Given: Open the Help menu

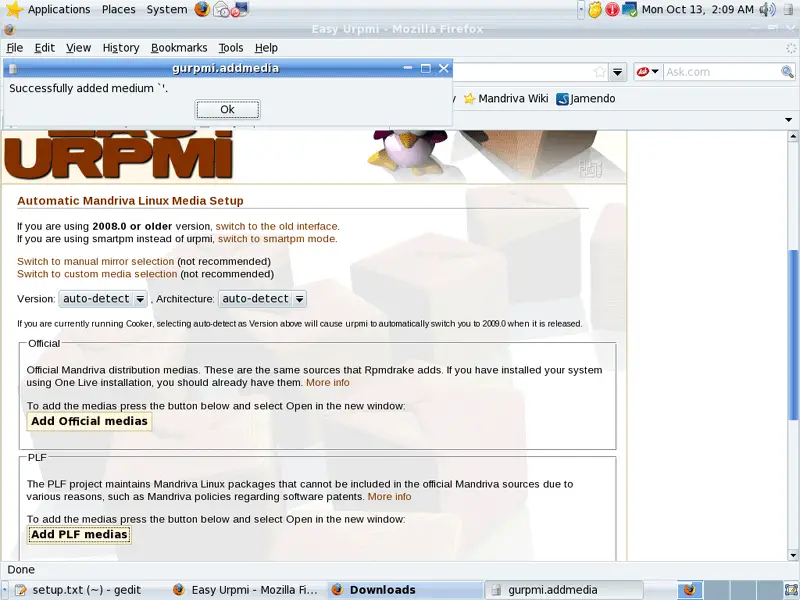Looking at the screenshot, I should (266, 48).
